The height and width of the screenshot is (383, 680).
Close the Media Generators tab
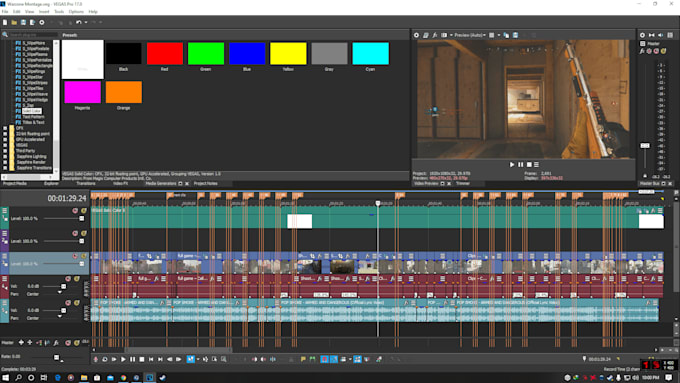(x=187, y=183)
